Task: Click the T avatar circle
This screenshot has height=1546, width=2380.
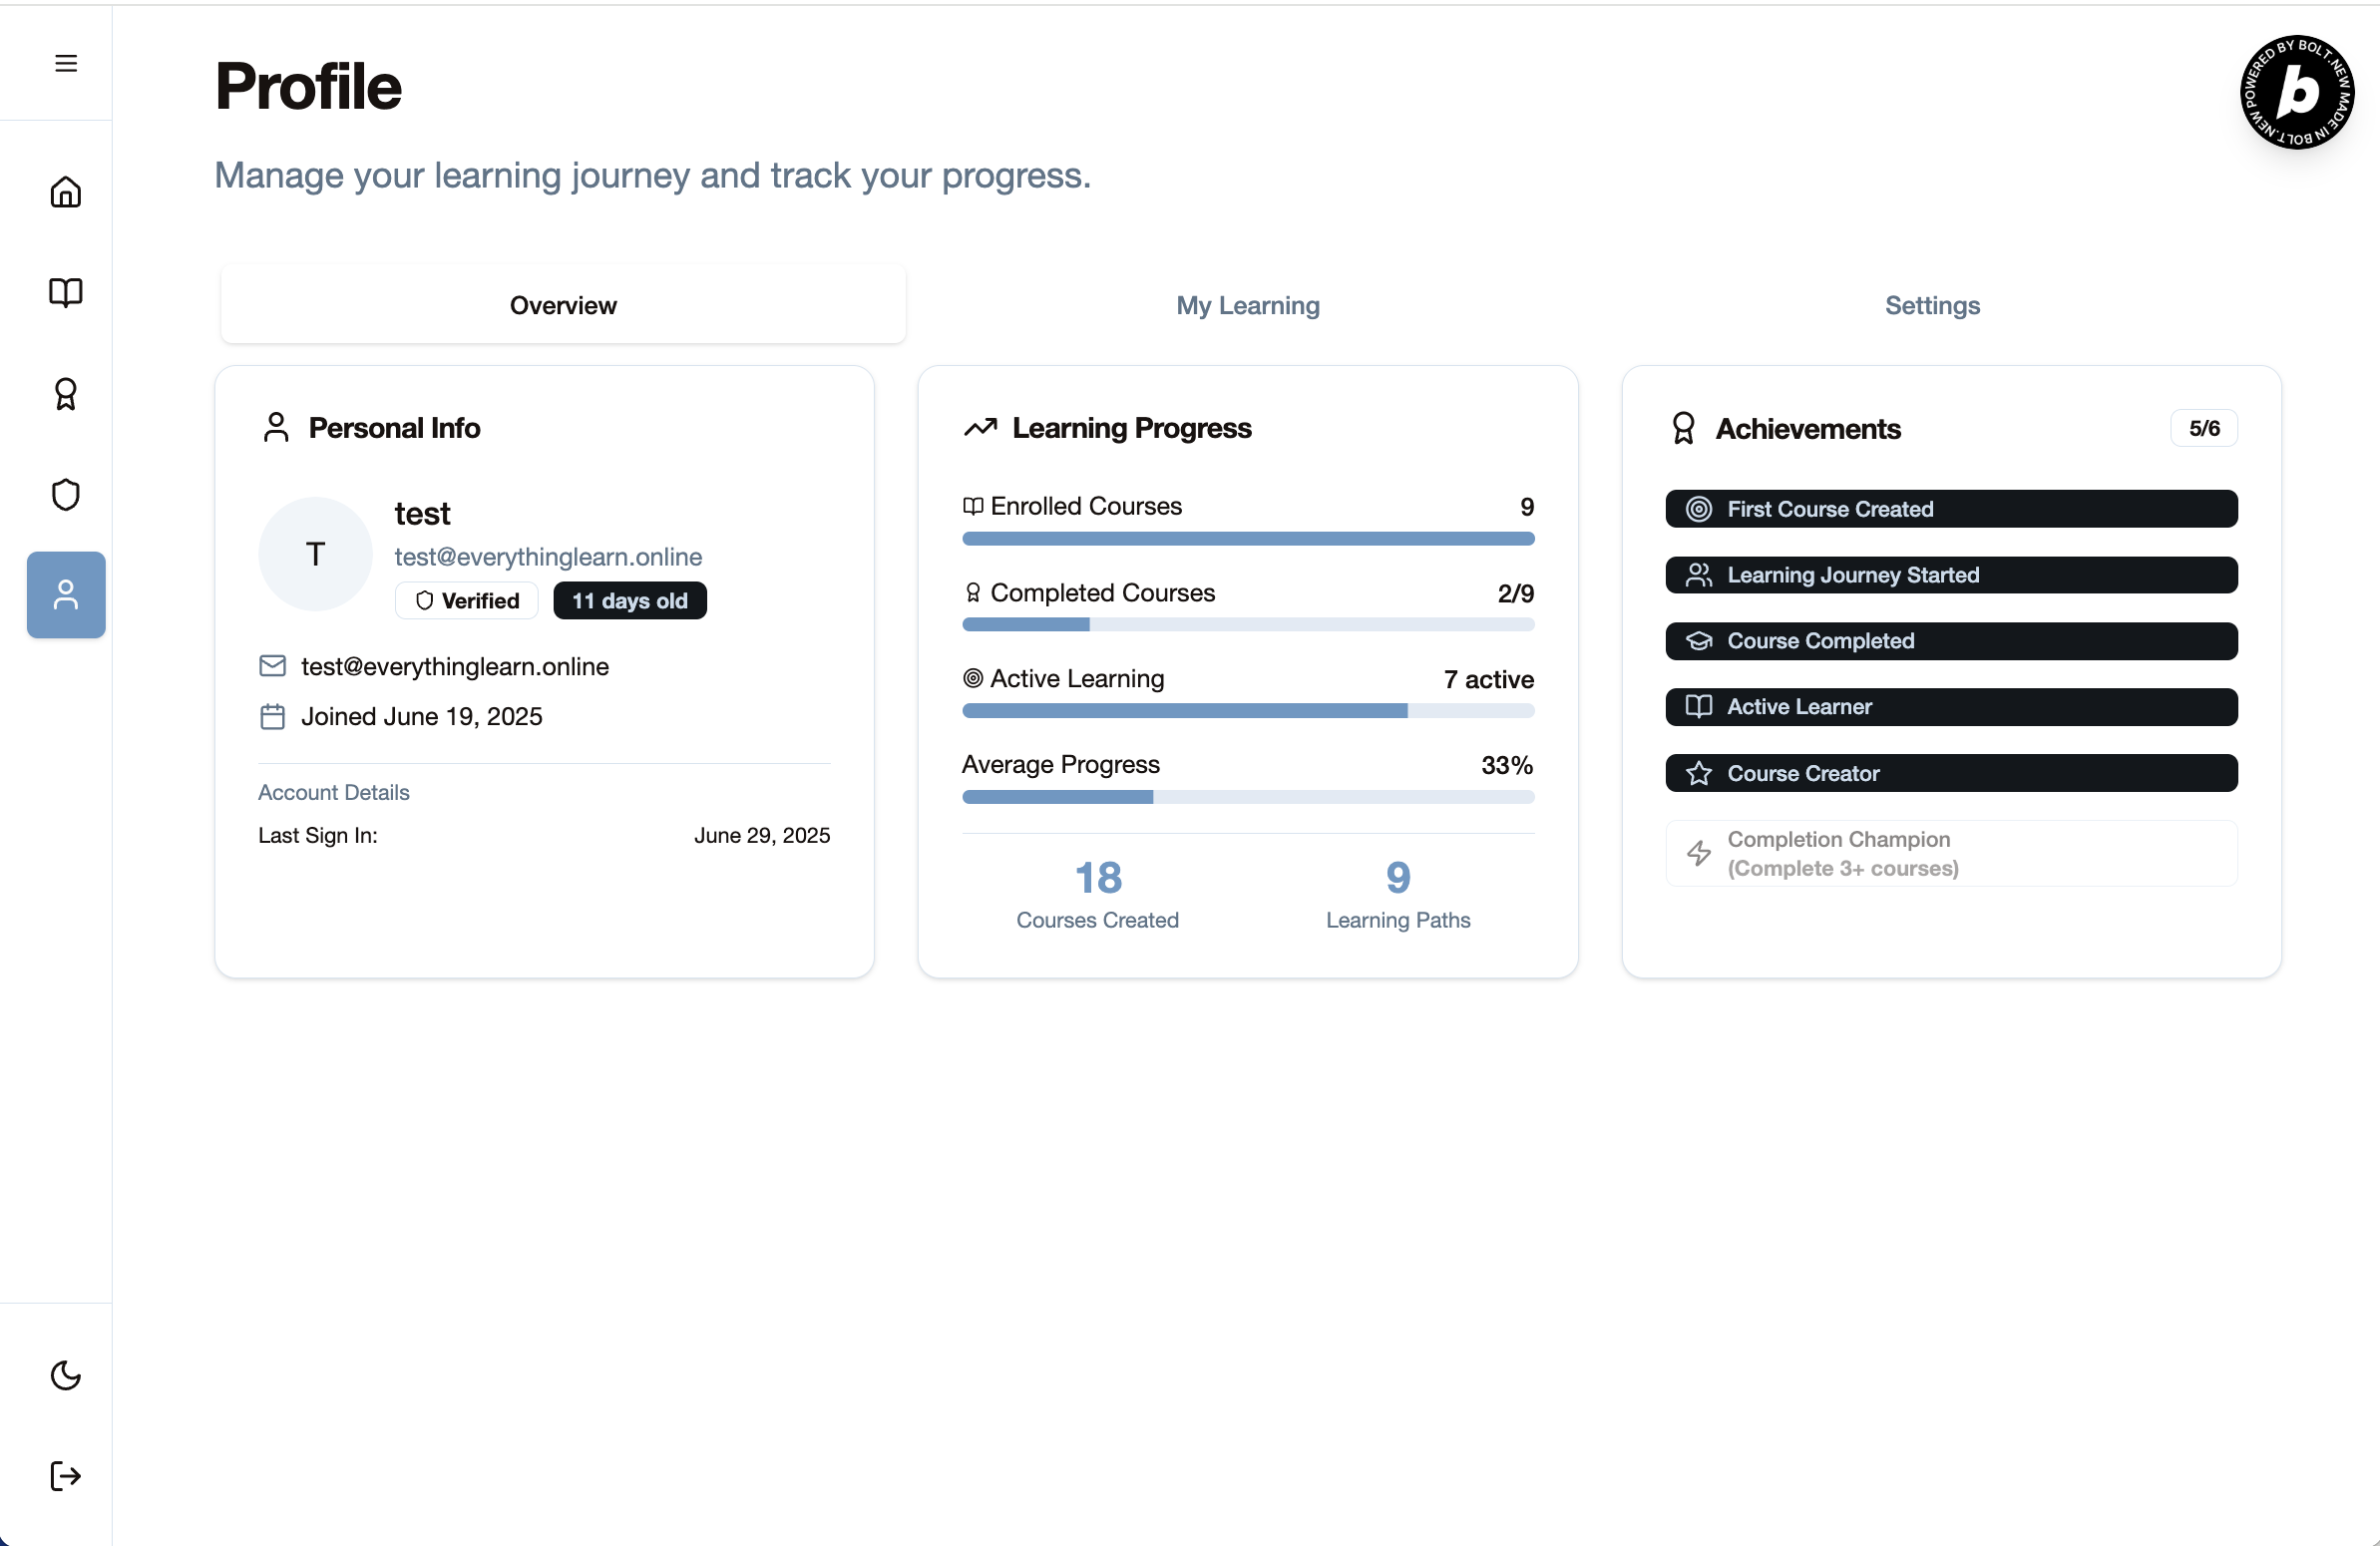Action: click(315, 554)
